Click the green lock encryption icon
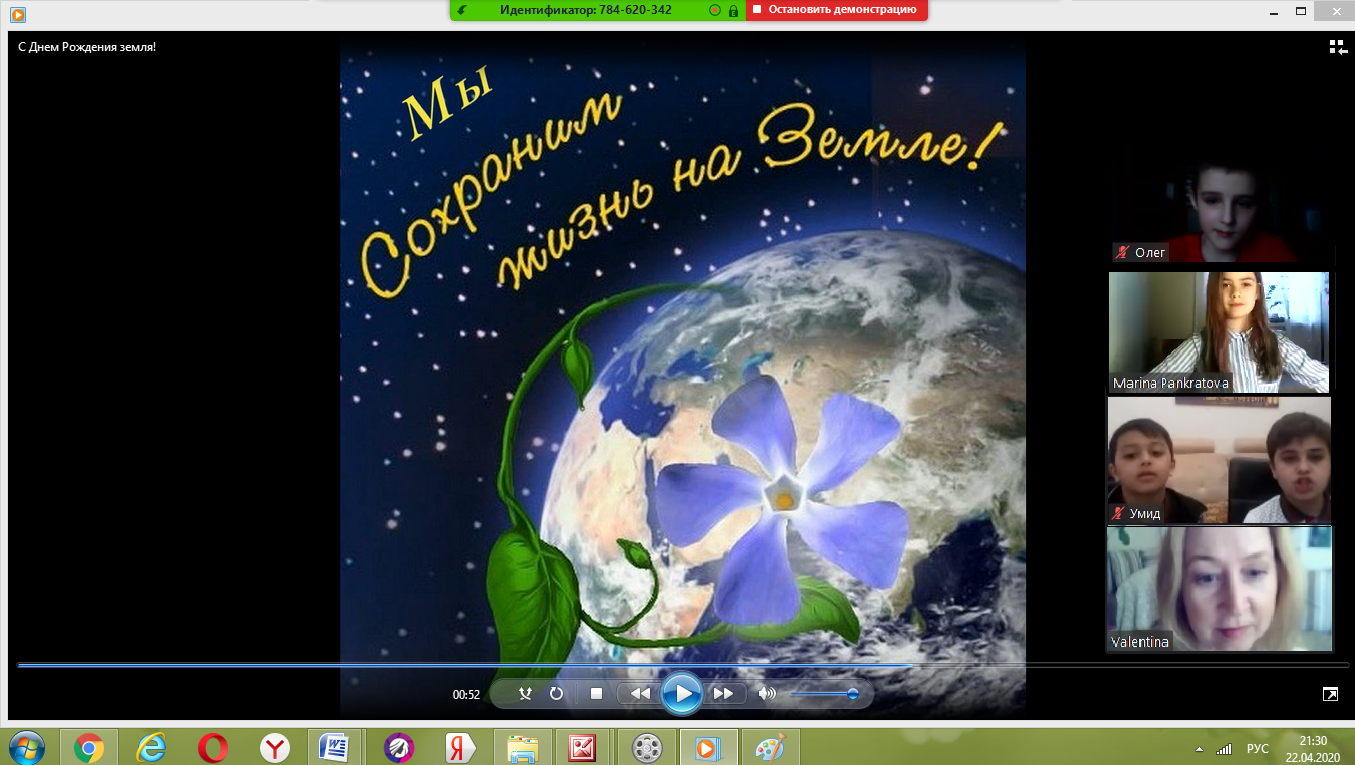Viewport: 1355px width, 765px height. [x=733, y=10]
